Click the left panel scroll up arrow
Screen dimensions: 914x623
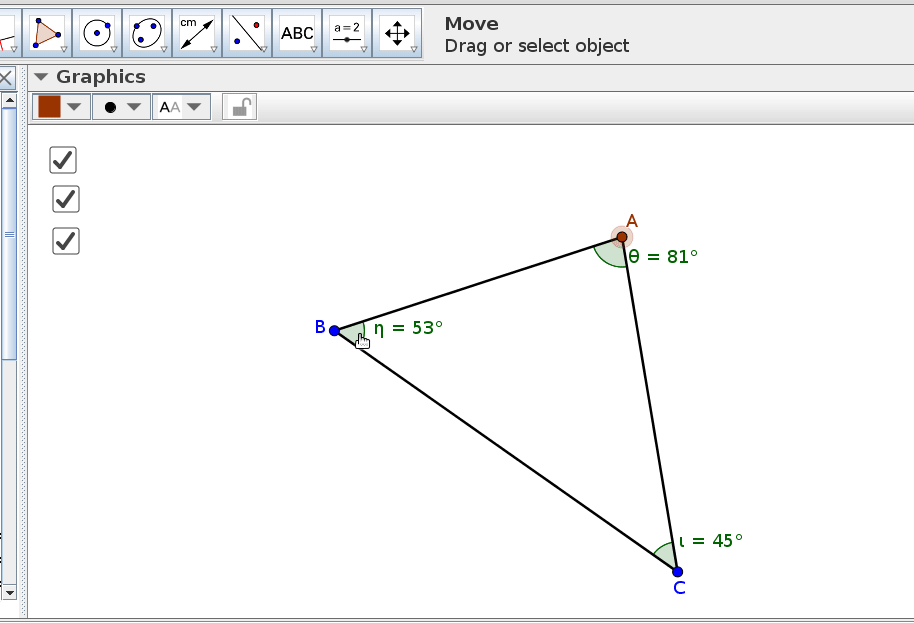(x=9, y=101)
